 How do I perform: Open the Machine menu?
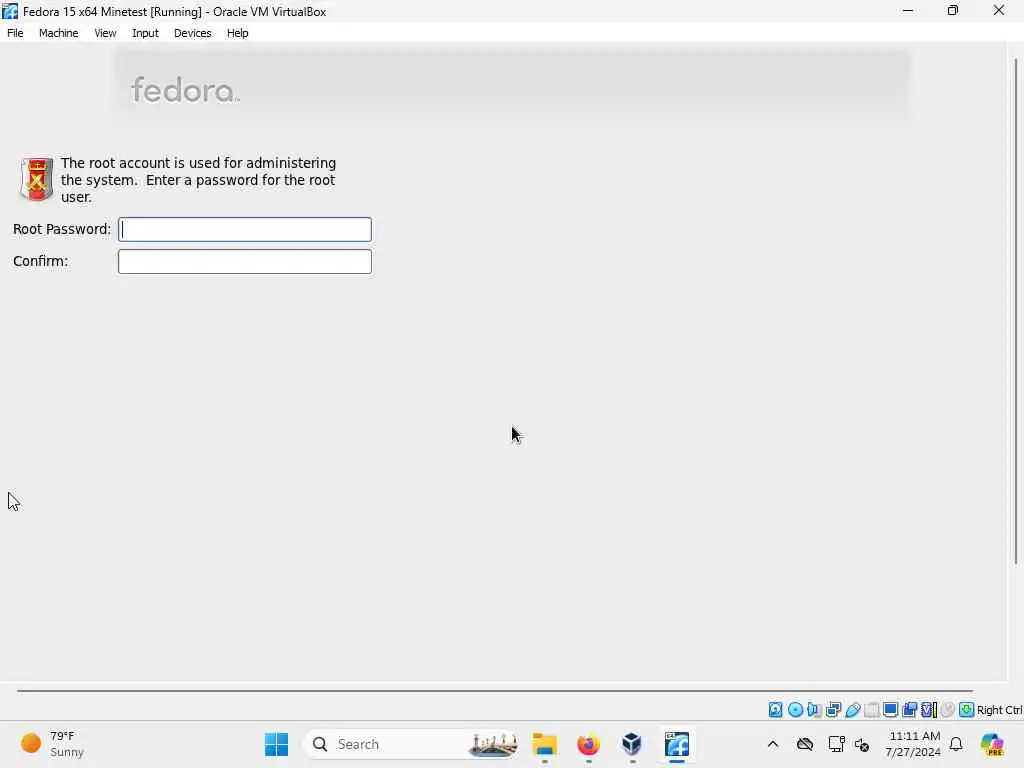[59, 33]
